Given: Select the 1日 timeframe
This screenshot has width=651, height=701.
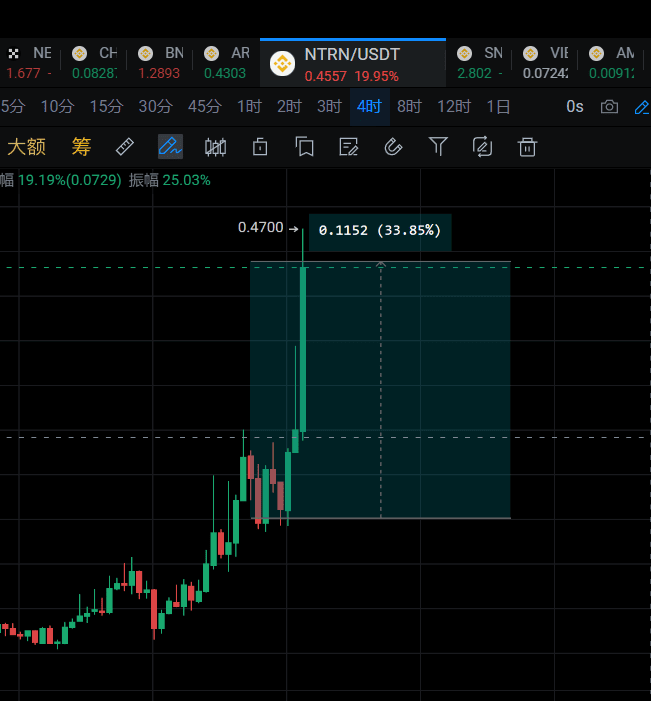Looking at the screenshot, I should [498, 107].
